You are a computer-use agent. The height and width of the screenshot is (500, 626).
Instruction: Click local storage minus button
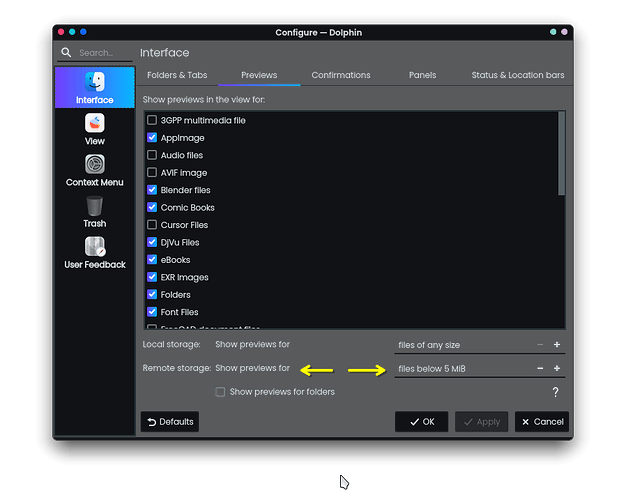tap(540, 344)
